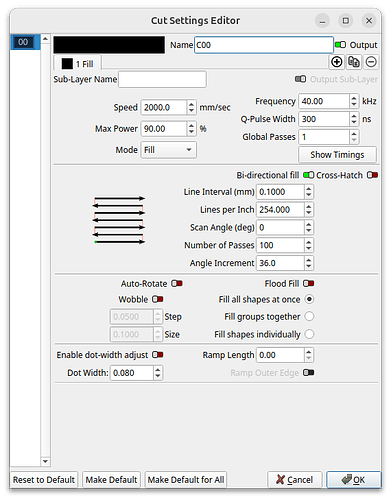Adjust the Speed spinner arrows

[191, 108]
